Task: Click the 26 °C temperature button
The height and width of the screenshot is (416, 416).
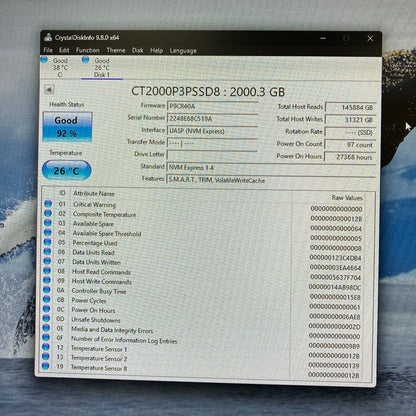Action: coord(67,170)
